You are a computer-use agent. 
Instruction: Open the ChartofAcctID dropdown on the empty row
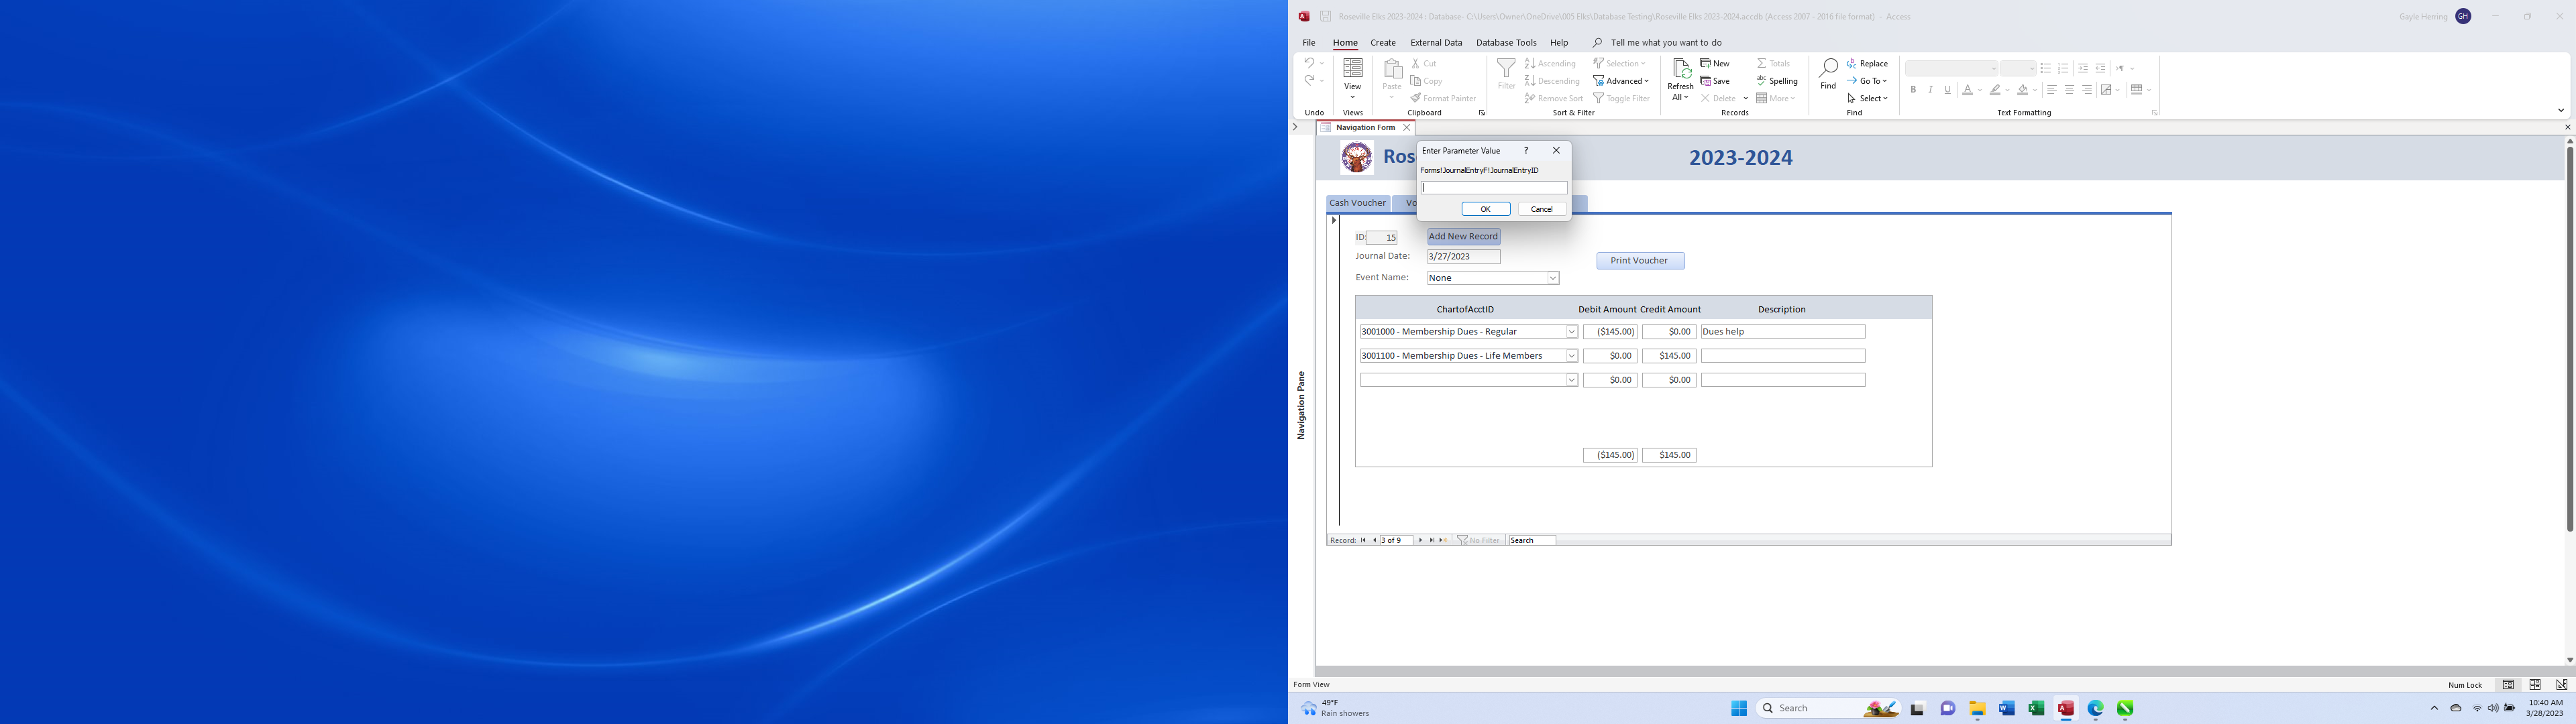click(1570, 379)
